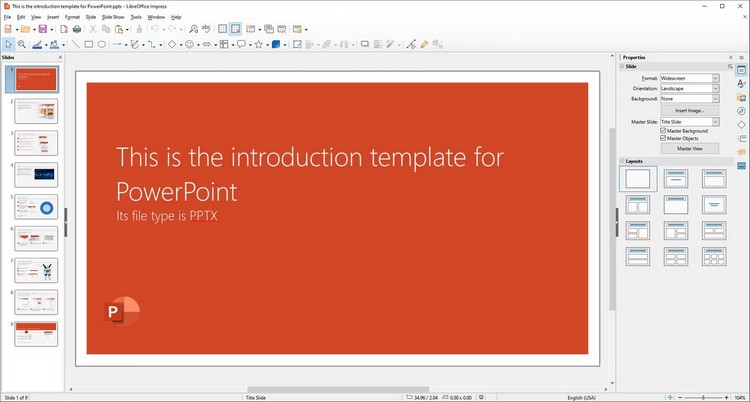Open the Format menu
Viewport: 750px width, 402px height.
(x=73, y=17)
